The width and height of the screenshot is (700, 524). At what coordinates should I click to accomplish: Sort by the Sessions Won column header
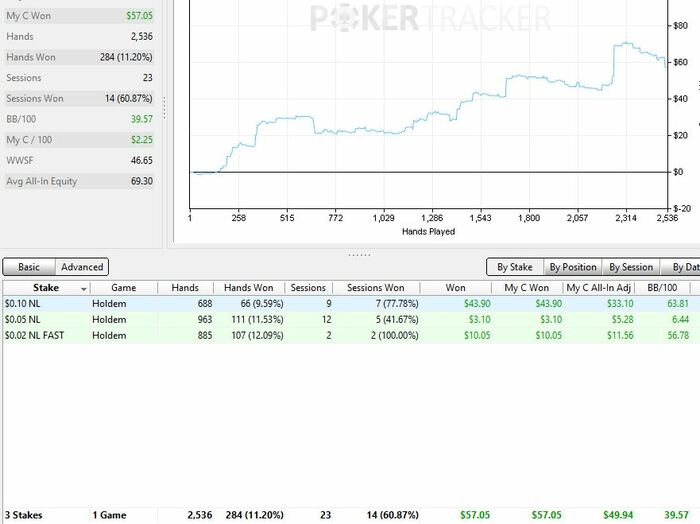375,288
